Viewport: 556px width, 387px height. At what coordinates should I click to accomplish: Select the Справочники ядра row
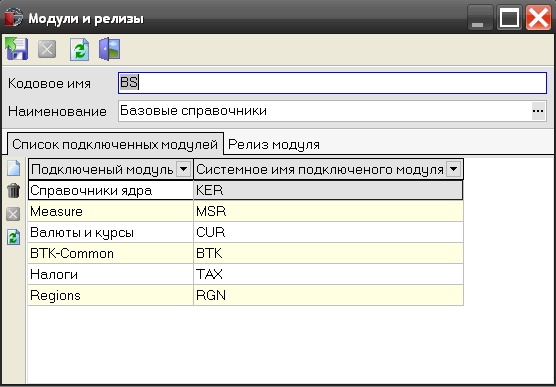[245, 190]
